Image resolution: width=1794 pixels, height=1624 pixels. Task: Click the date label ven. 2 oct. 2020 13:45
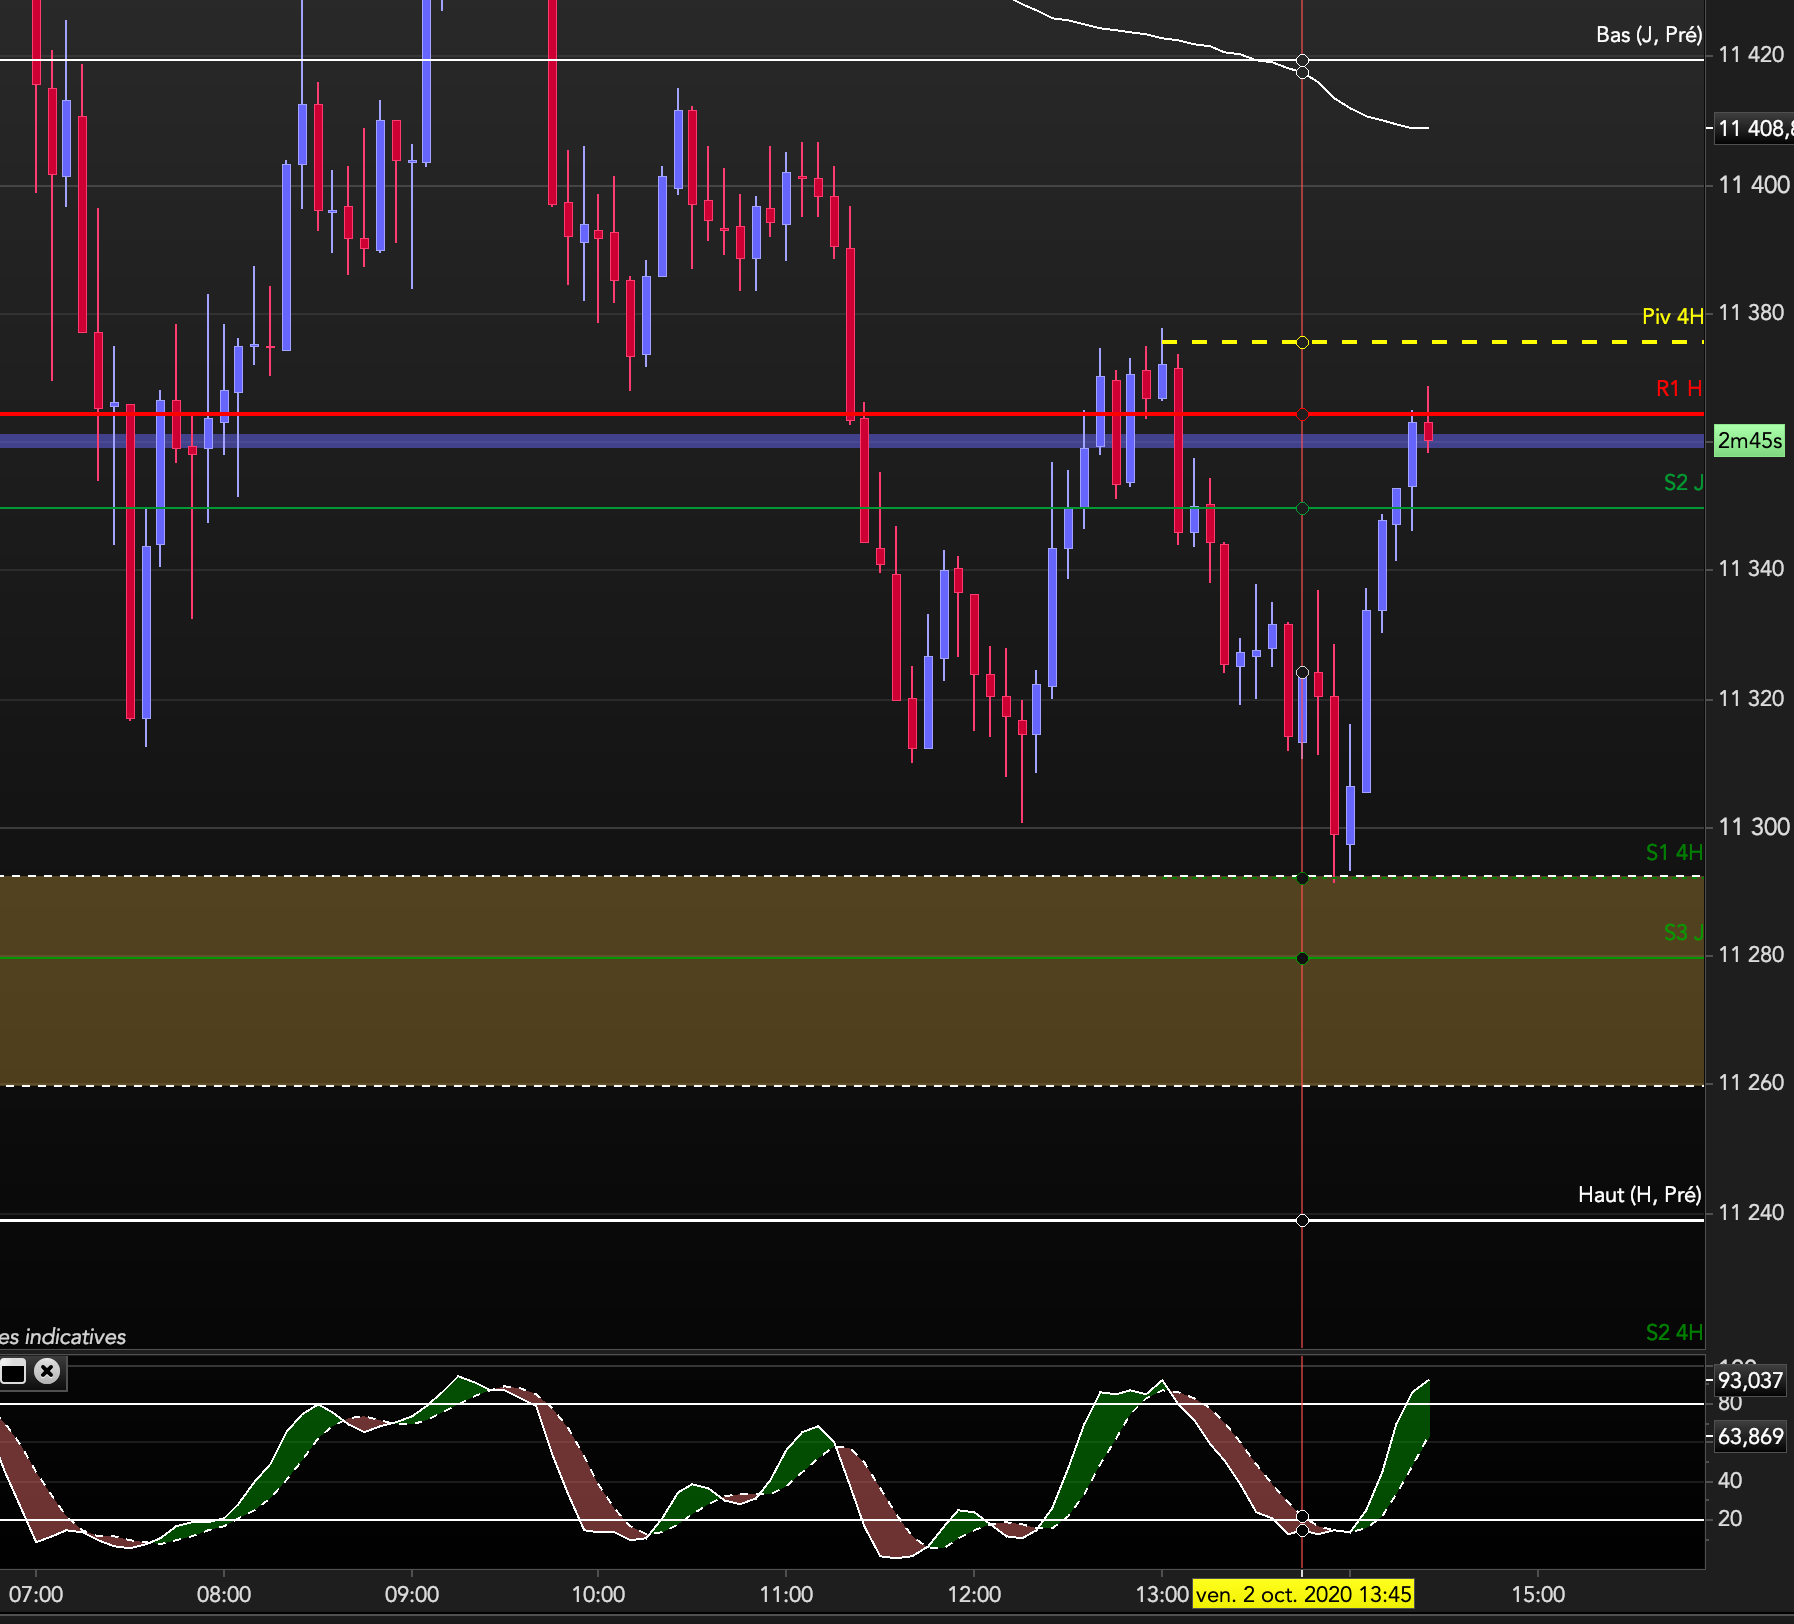point(1303,1594)
